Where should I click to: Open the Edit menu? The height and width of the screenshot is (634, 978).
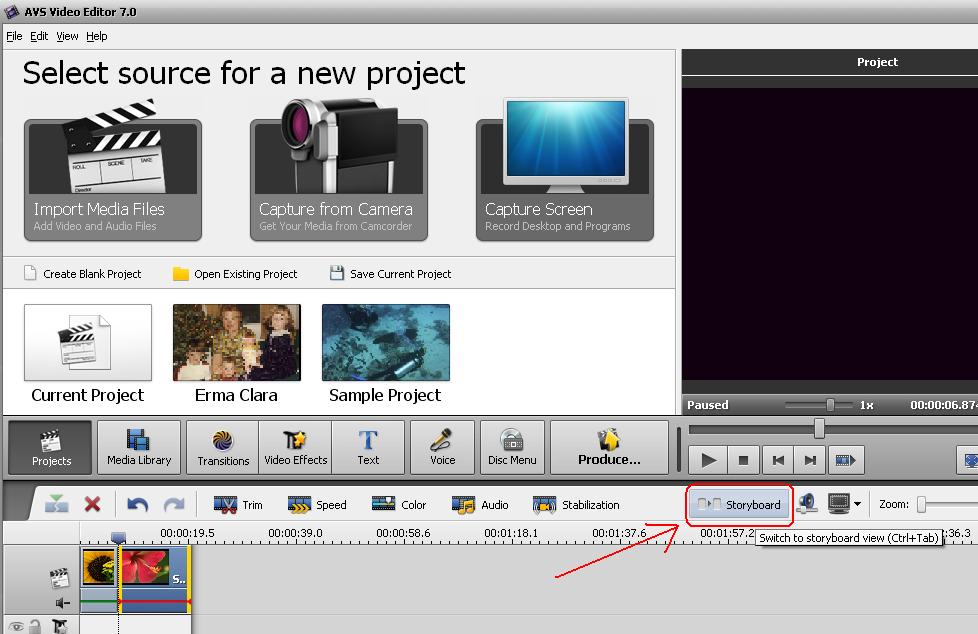[x=39, y=36]
